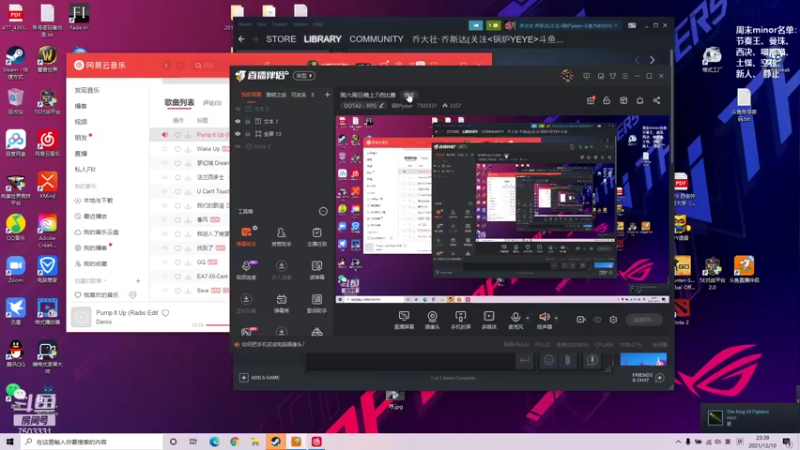Open the 歌词助手 tool icon
The image size is (800, 450).
(x=317, y=303)
